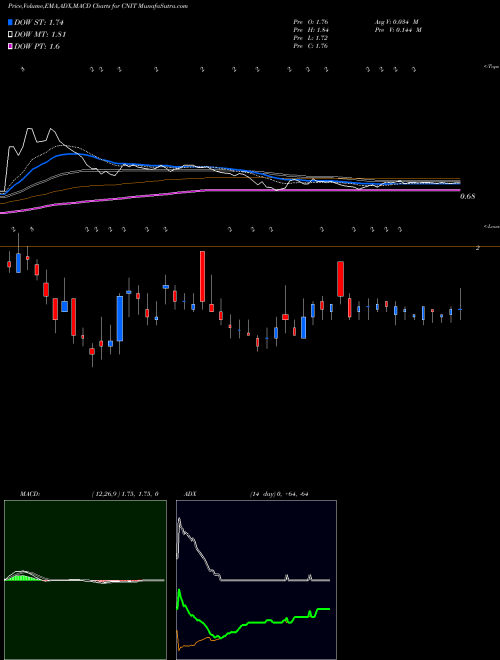The height and width of the screenshot is (660, 500).
Task: Click the blue DOW ST legend swatch
Action: point(10,22)
